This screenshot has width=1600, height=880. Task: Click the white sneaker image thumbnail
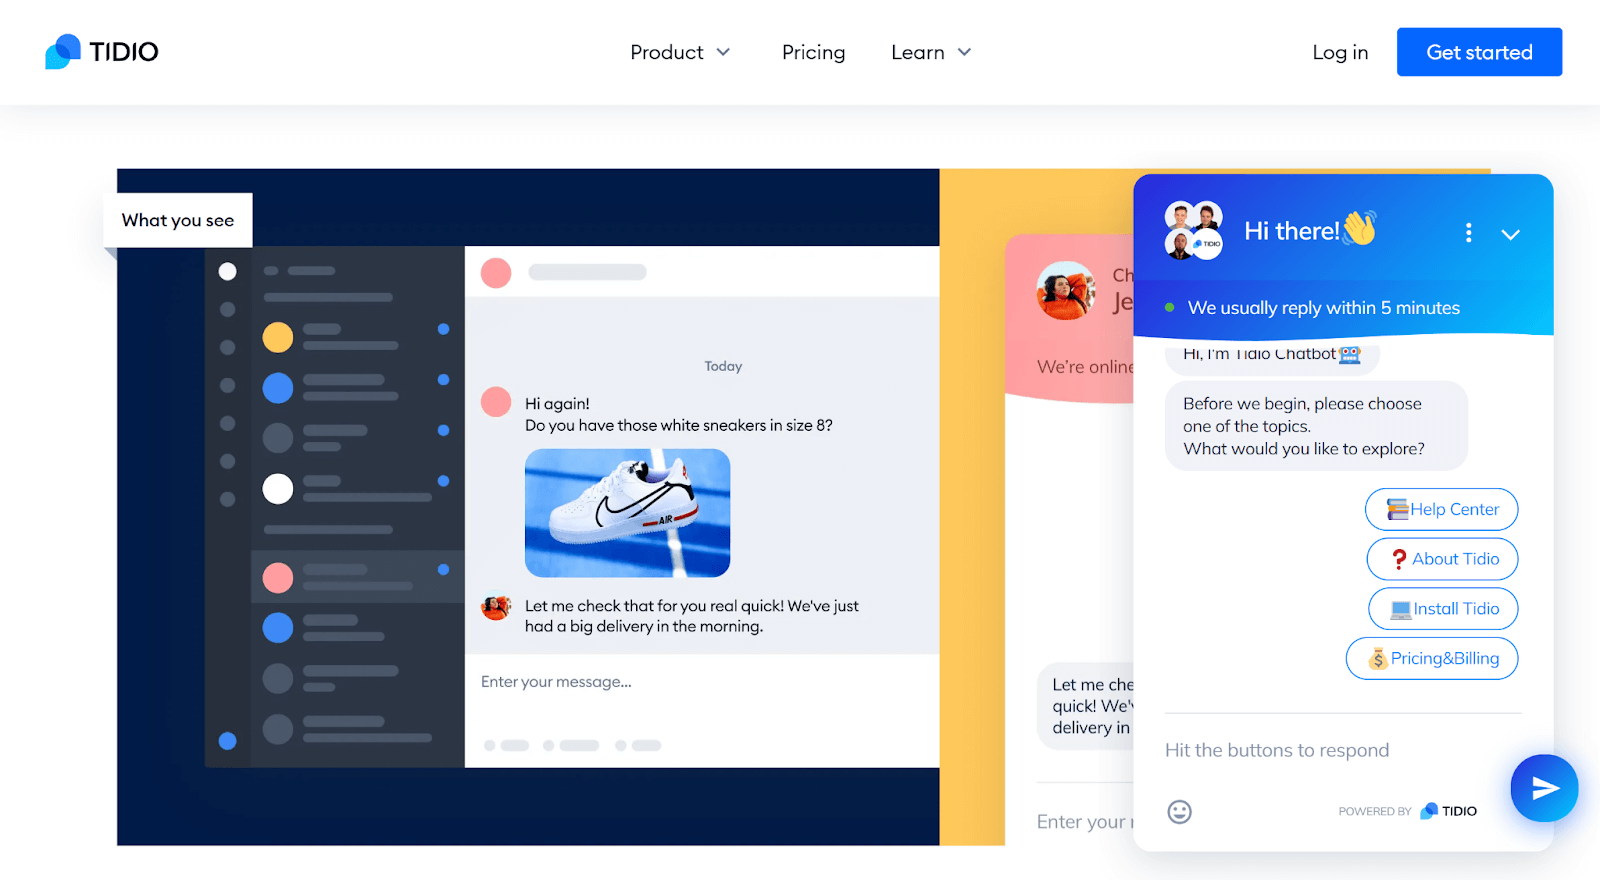tap(627, 513)
